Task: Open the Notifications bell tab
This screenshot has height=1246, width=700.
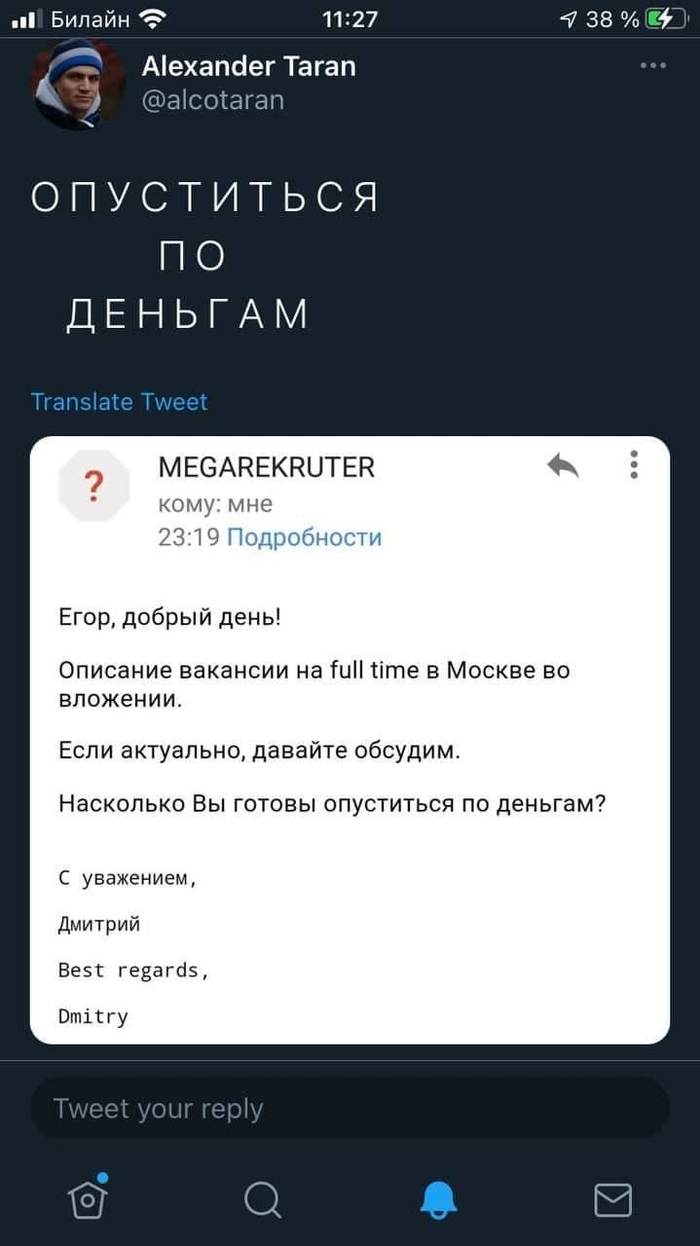Action: click(x=438, y=1198)
